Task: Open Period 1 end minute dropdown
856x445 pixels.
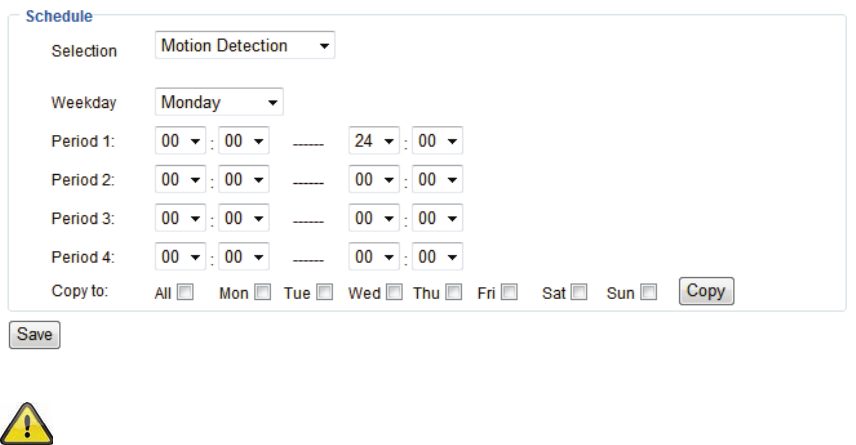Action: pos(437,141)
